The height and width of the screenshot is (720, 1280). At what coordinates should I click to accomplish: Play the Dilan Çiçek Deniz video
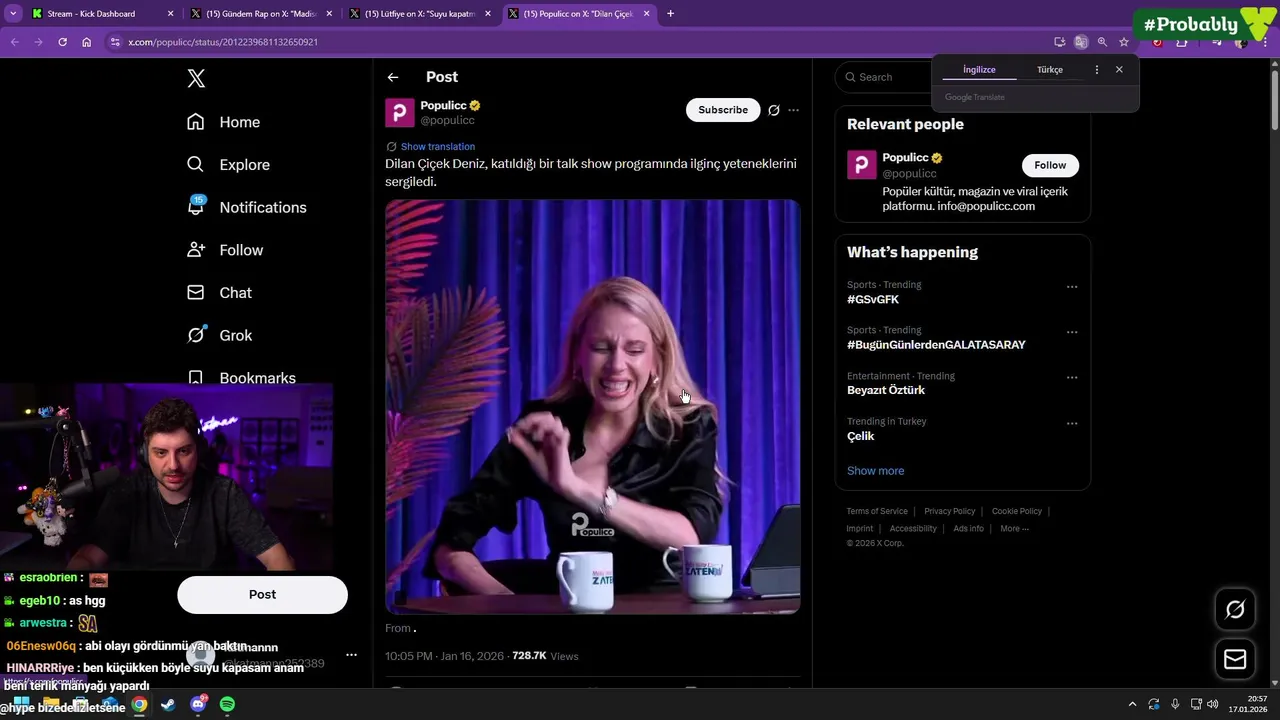592,406
